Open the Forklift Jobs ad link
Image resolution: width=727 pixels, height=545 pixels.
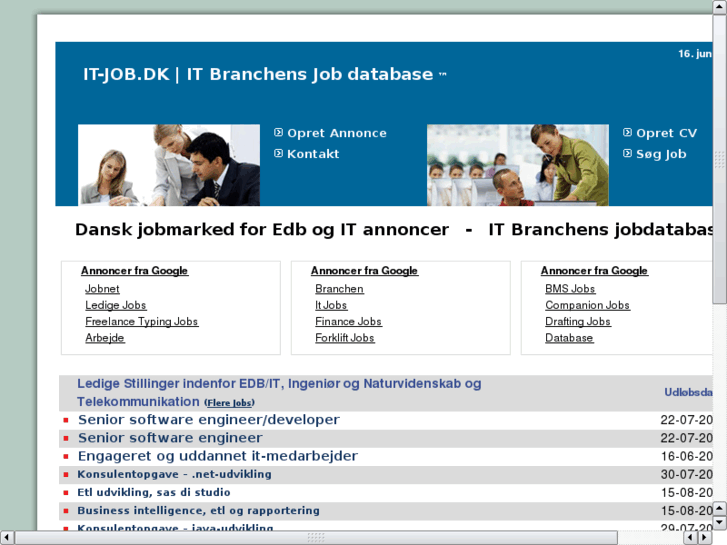[x=344, y=338]
